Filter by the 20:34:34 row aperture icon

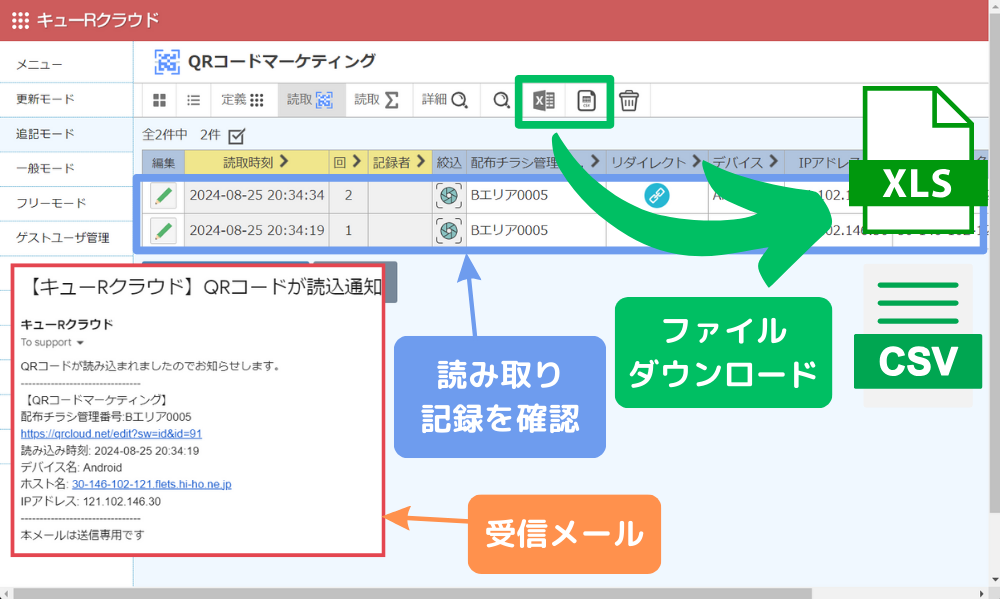(449, 196)
